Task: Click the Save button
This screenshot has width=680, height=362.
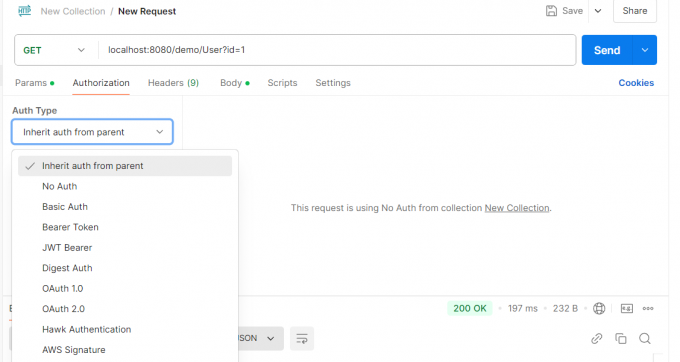Action: point(564,11)
